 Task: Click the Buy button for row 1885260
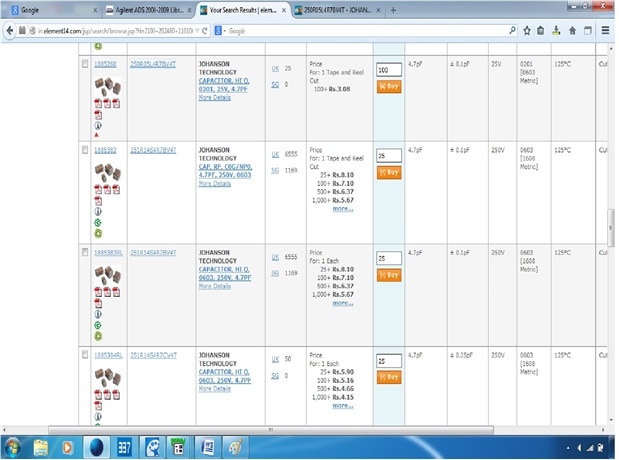click(x=389, y=86)
